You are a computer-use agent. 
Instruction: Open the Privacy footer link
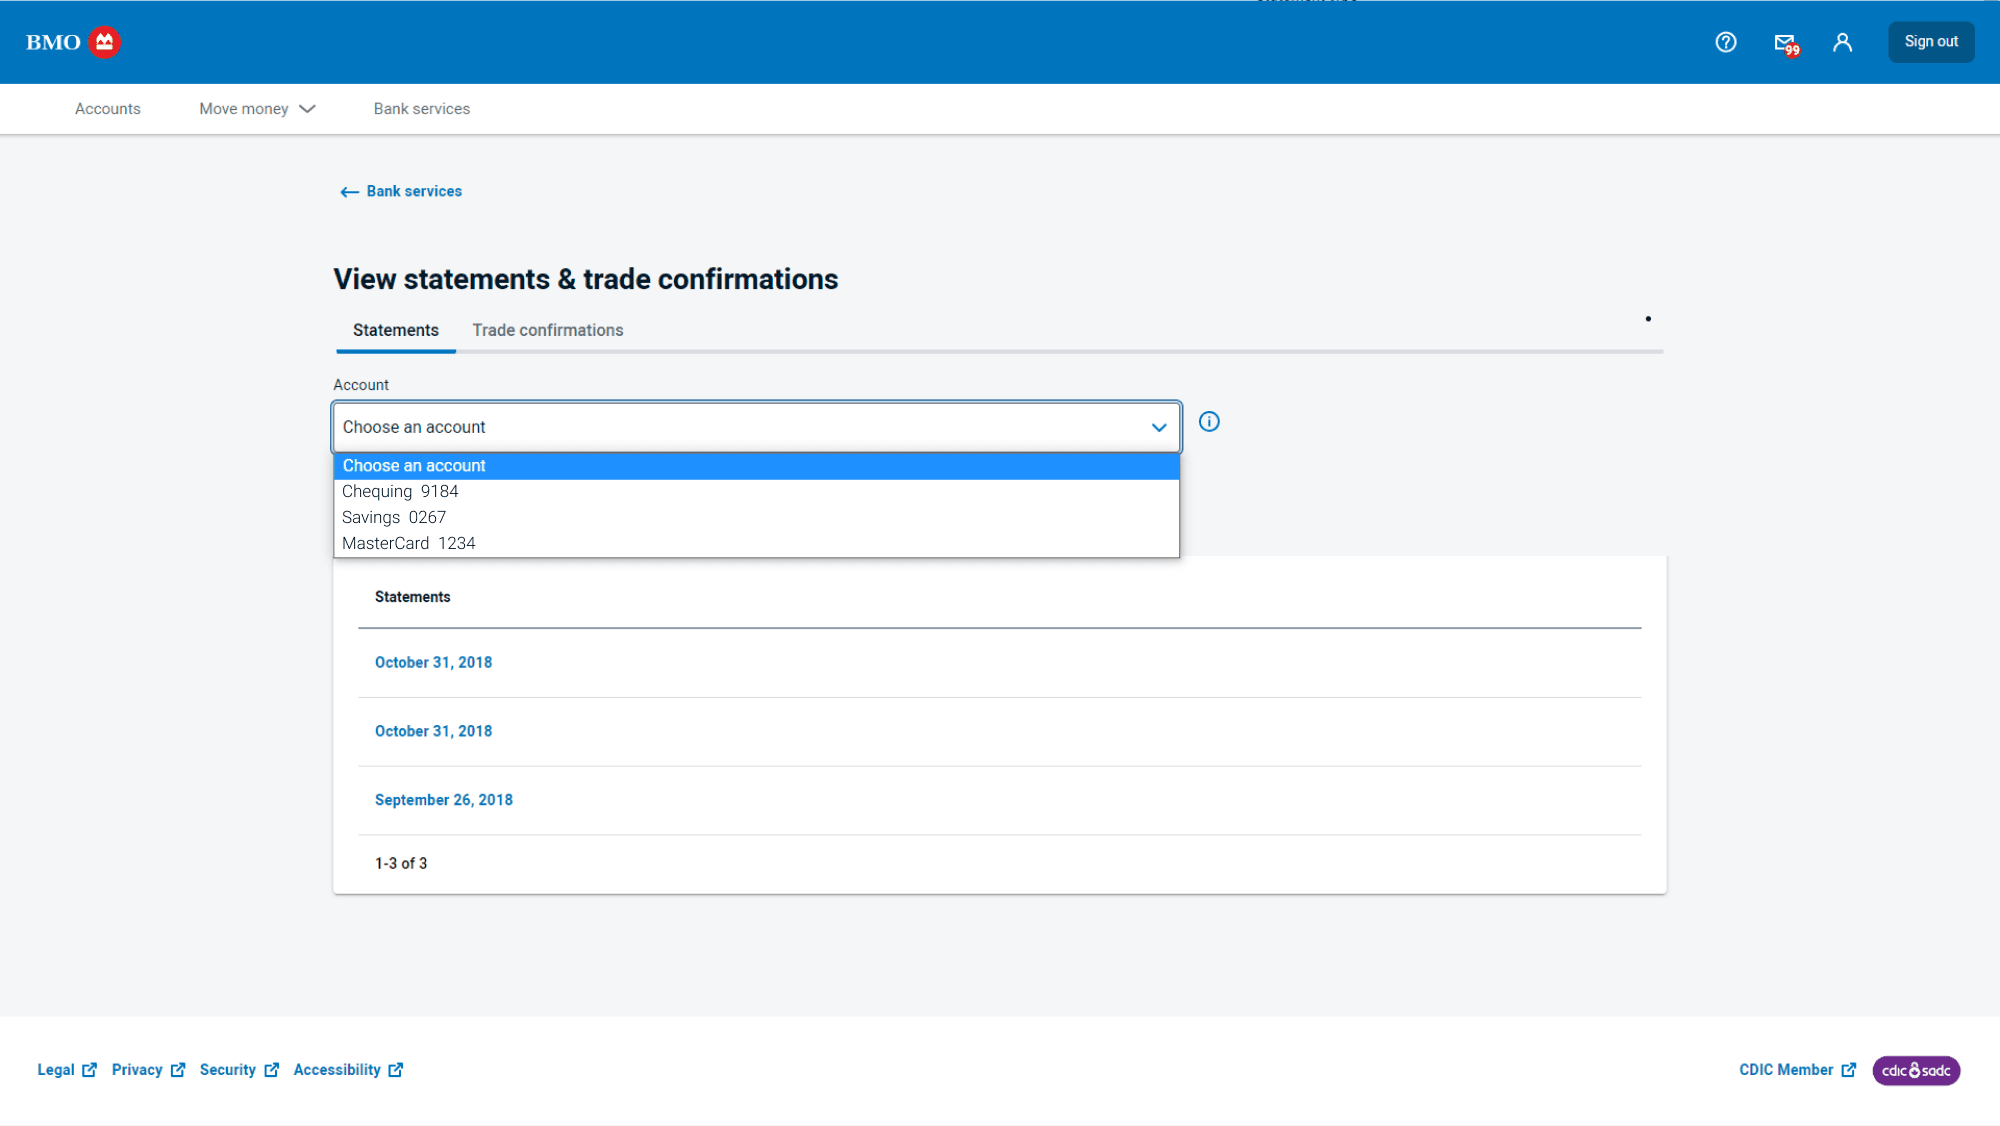[x=137, y=1070]
